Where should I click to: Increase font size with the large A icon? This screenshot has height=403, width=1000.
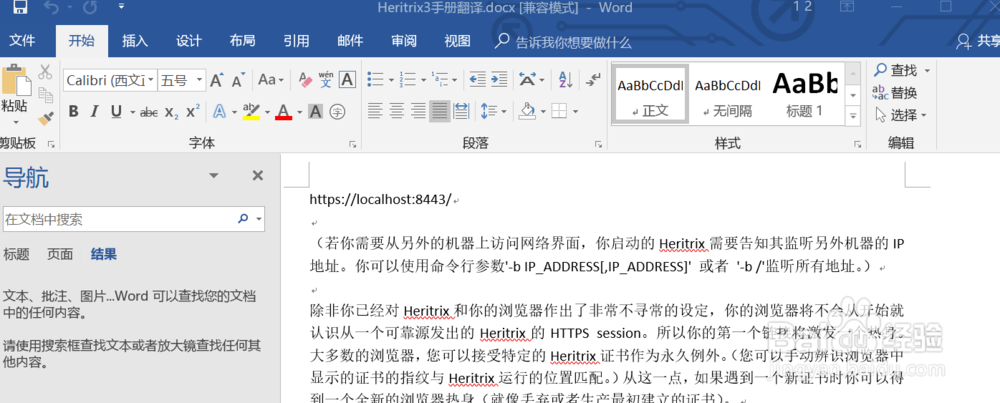[217, 80]
